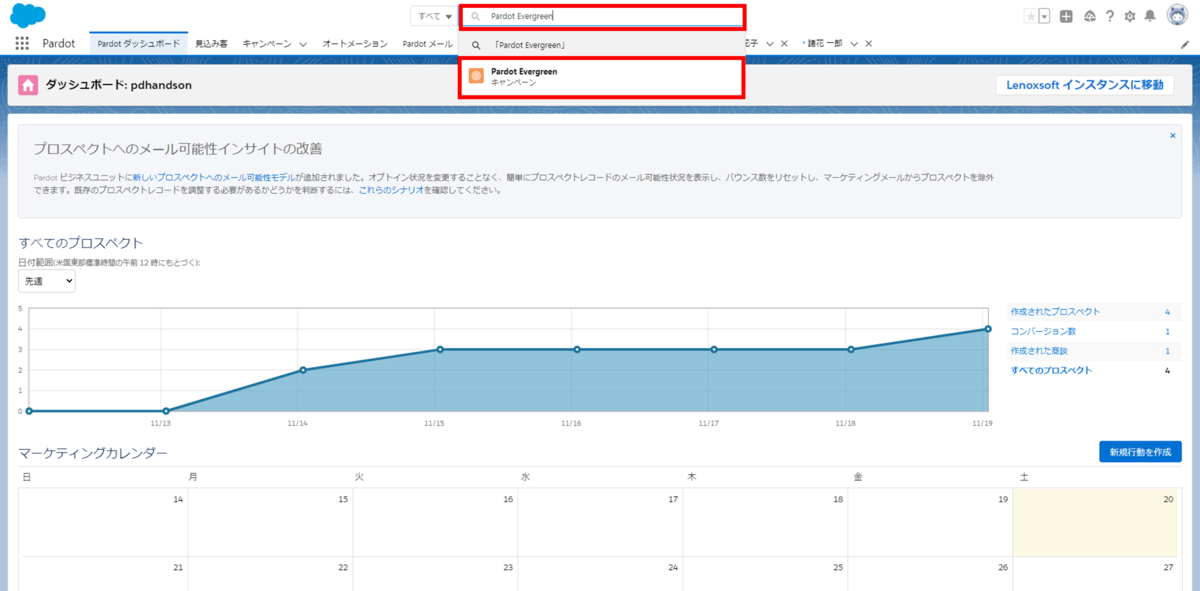The width and height of the screenshot is (1200, 591).
Task: Click the ダッシュボード: pdhandson title
Action: point(118,85)
